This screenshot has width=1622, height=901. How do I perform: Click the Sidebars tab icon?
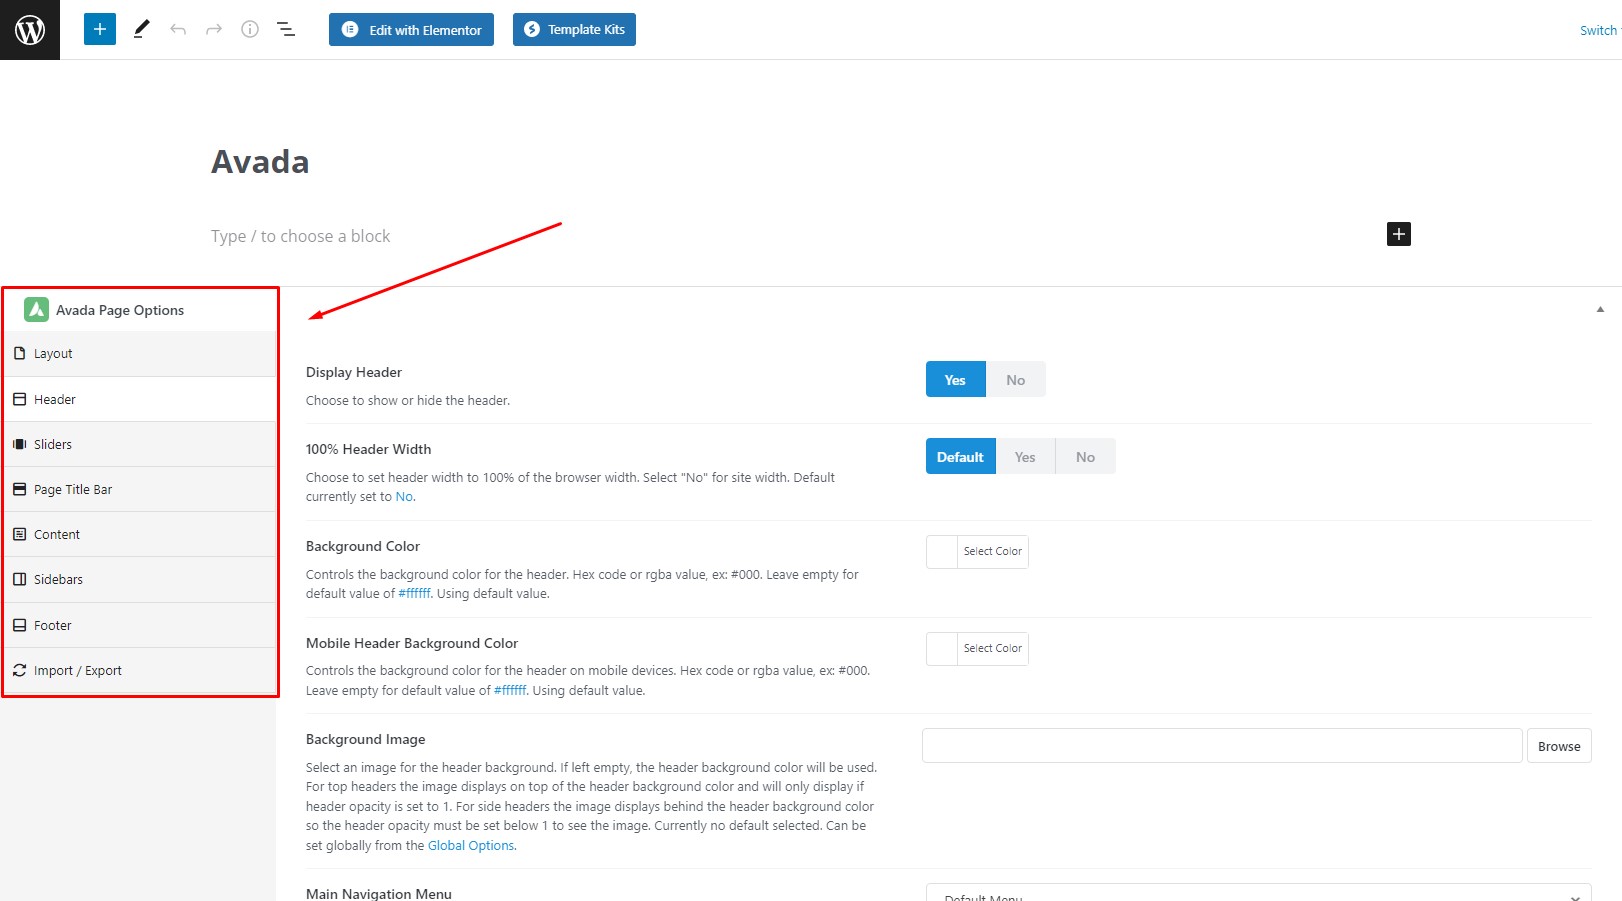point(19,579)
